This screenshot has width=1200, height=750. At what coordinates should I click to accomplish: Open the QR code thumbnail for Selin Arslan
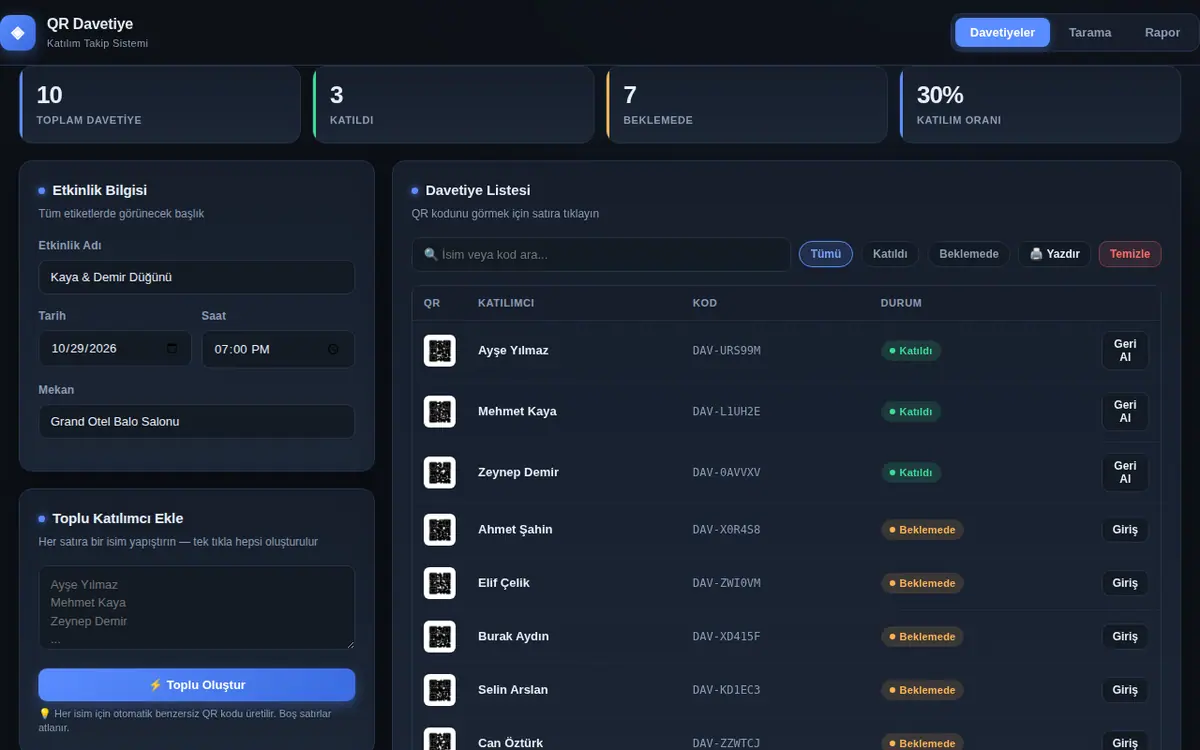440,690
